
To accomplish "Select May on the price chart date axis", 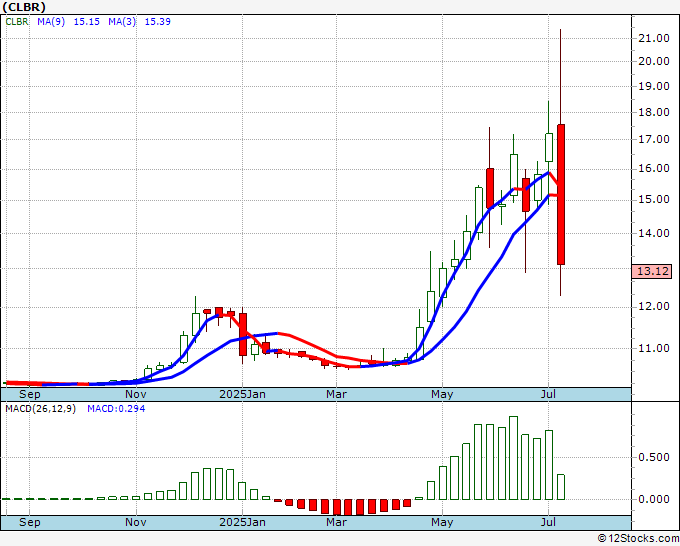I will 442,394.
